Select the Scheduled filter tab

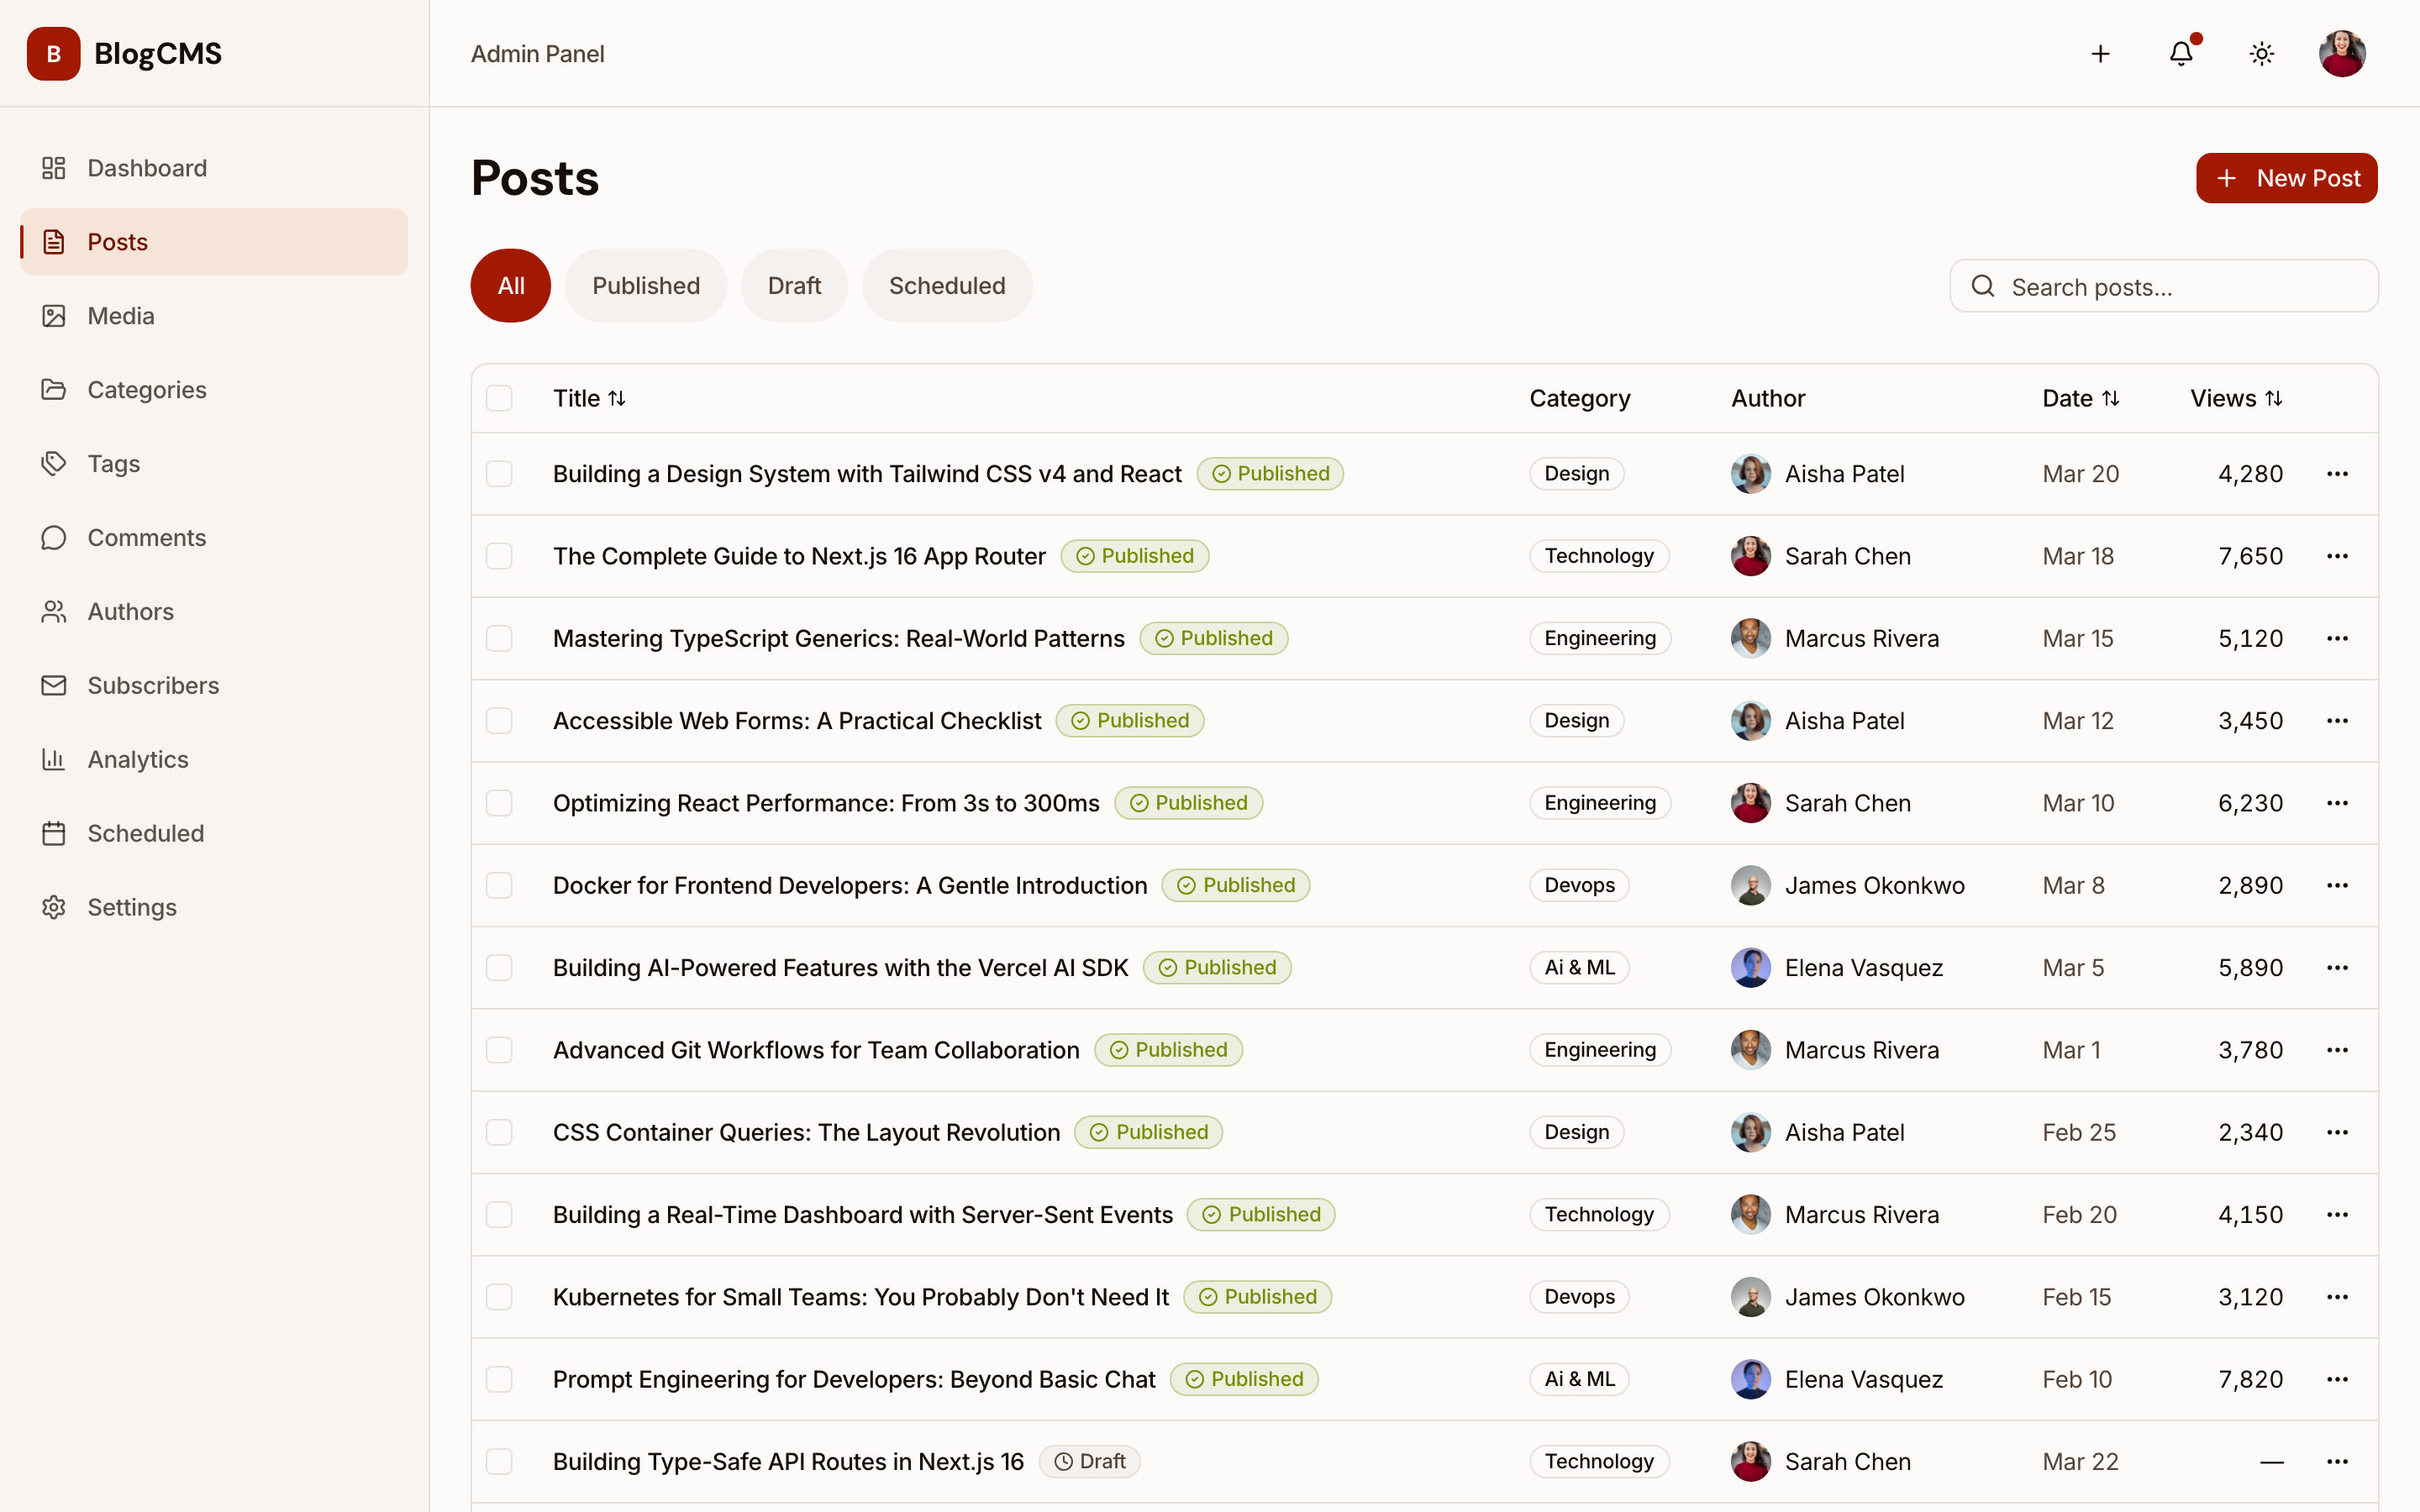pyautogui.click(x=946, y=285)
